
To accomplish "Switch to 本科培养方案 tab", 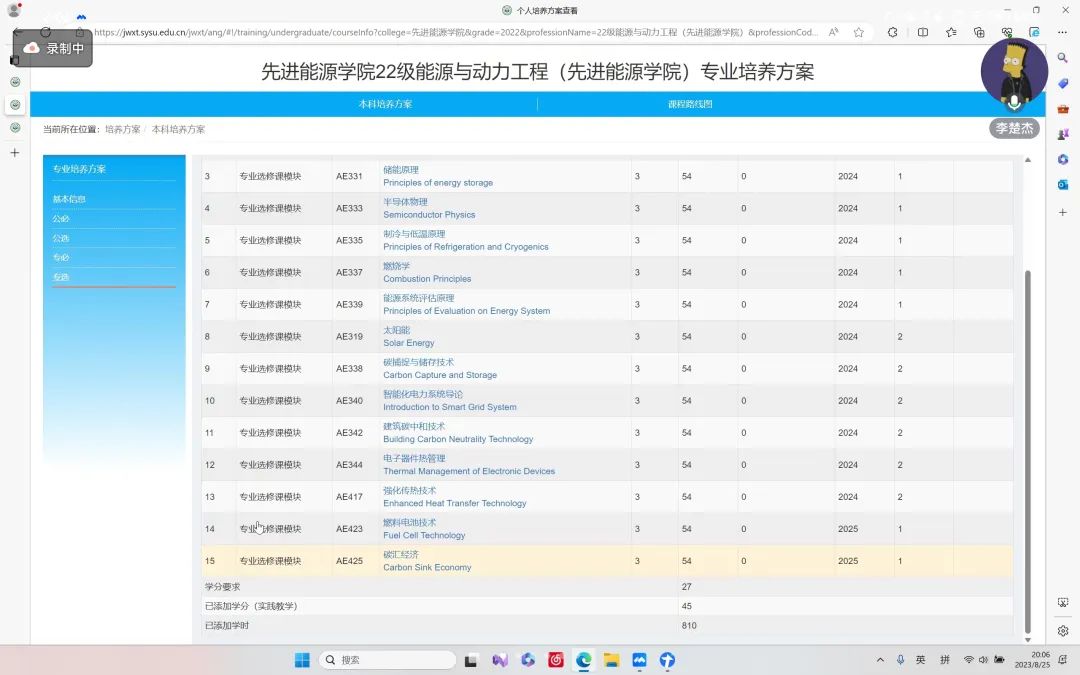I will pyautogui.click(x=385, y=104).
